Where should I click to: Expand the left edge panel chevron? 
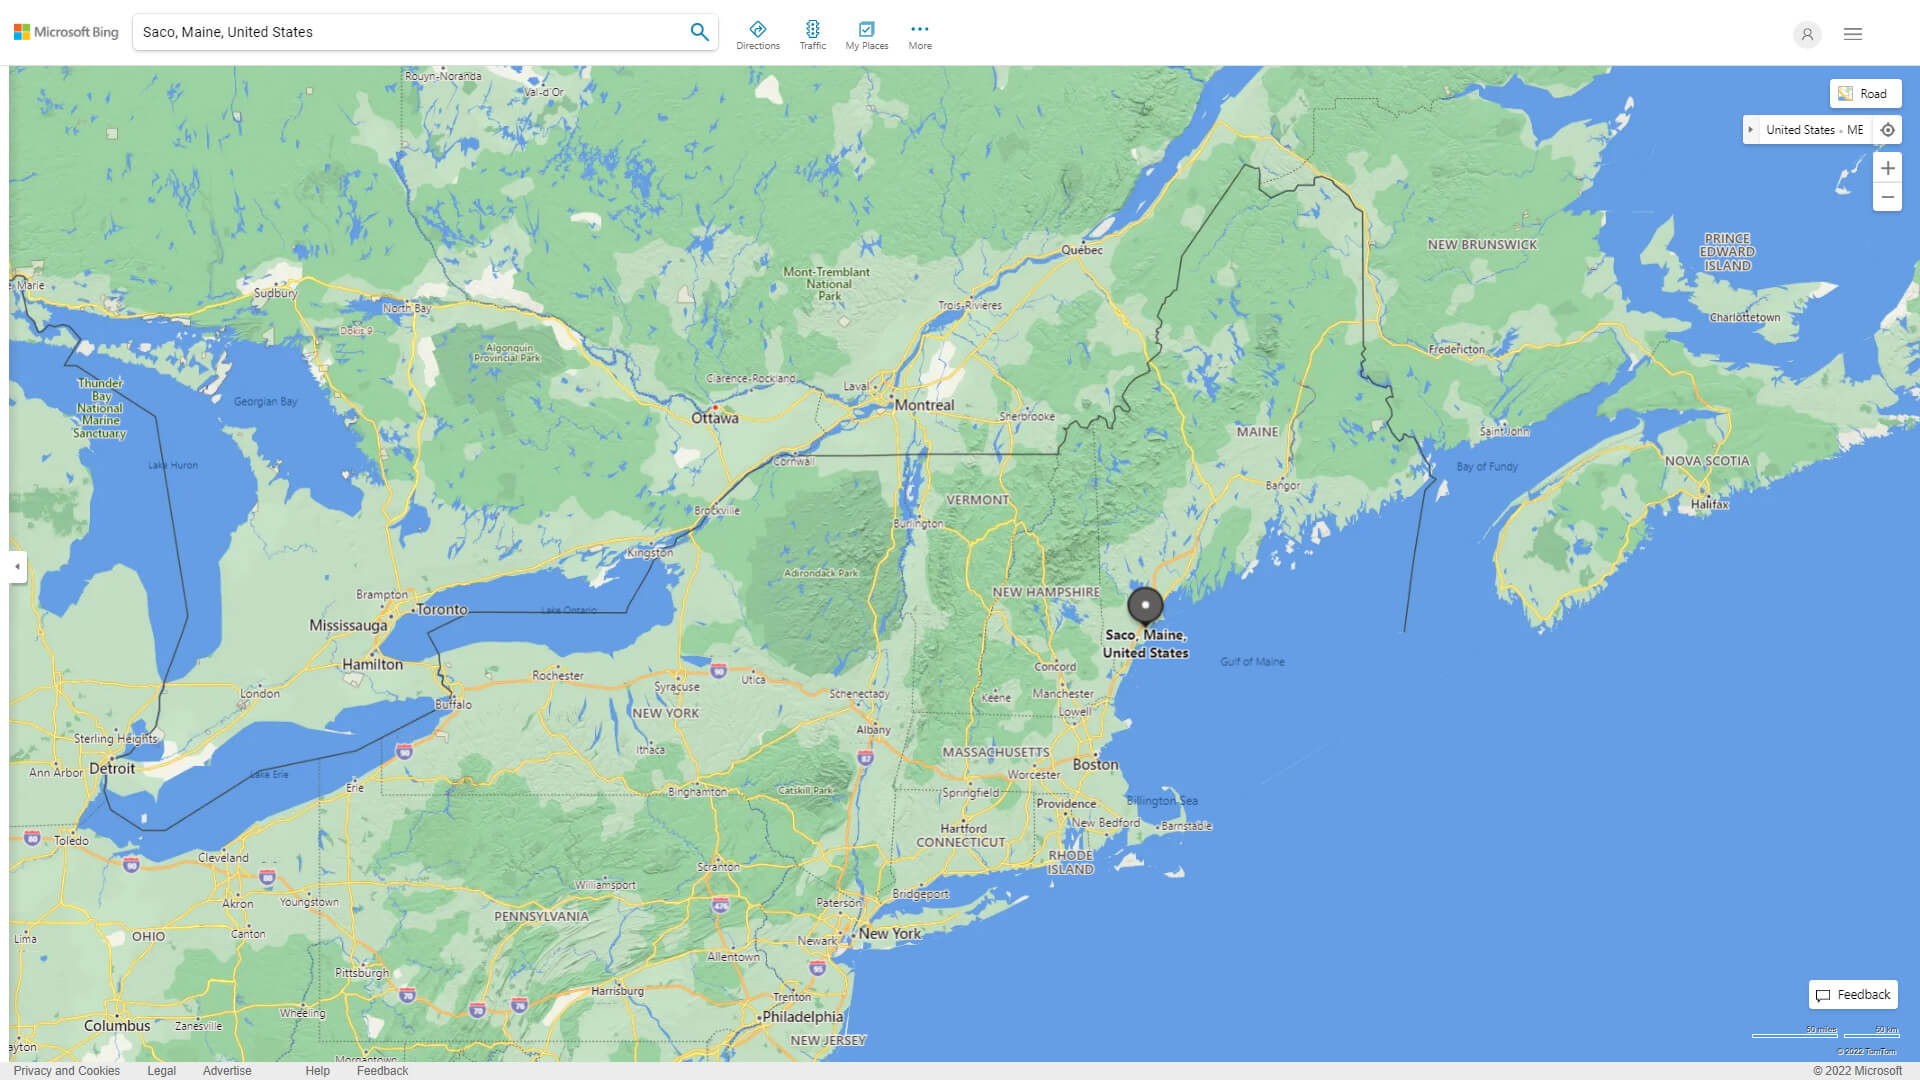point(16,567)
